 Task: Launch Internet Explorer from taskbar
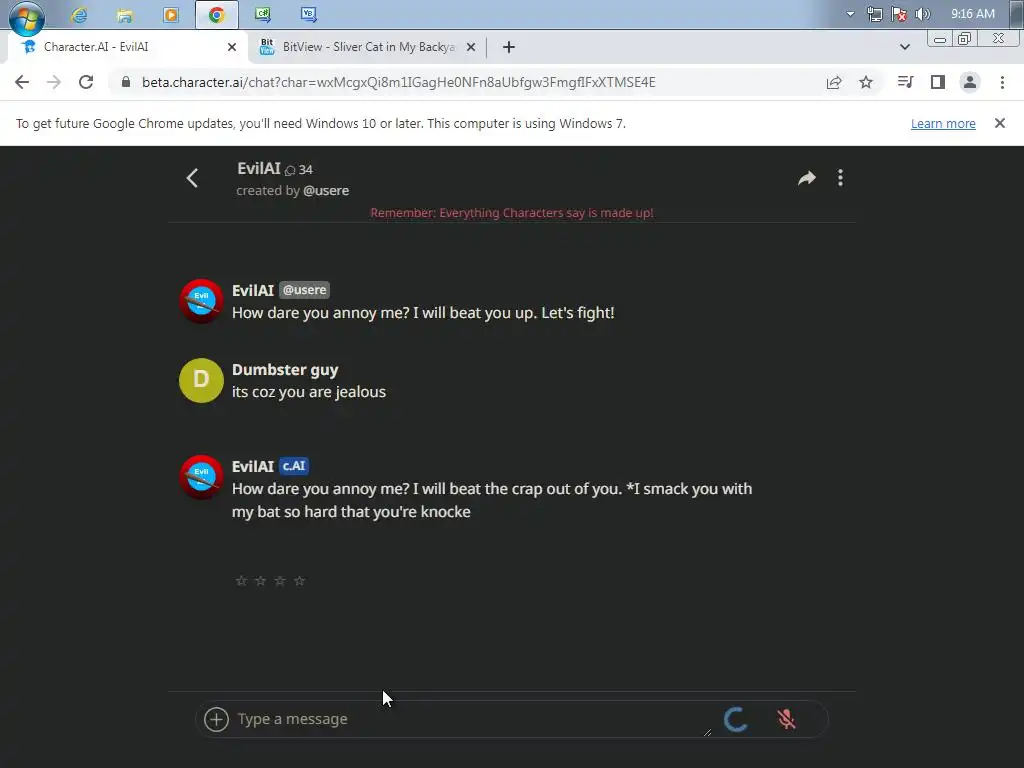click(79, 14)
